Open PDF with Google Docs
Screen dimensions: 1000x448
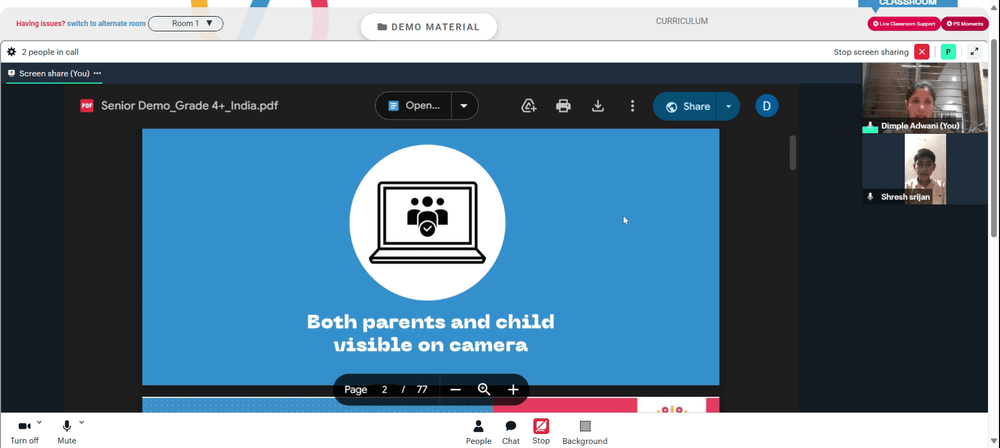(x=414, y=106)
